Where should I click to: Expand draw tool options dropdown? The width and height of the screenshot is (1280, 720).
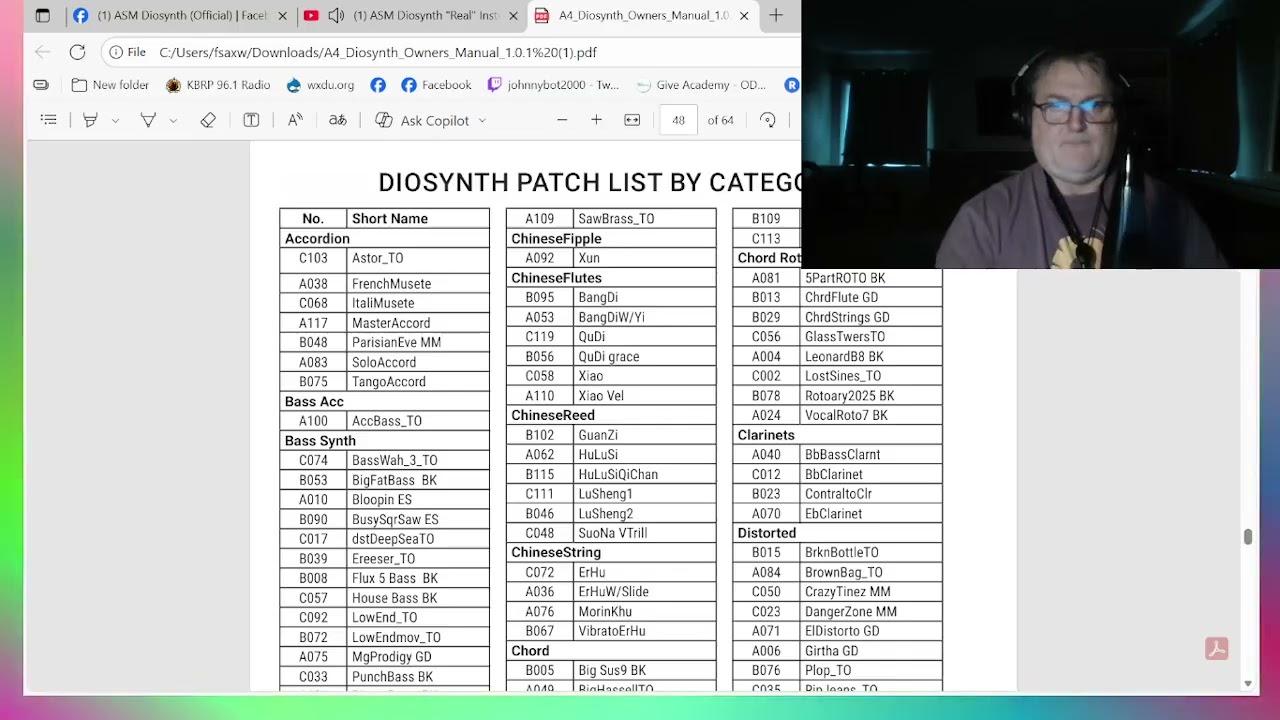click(x=173, y=120)
